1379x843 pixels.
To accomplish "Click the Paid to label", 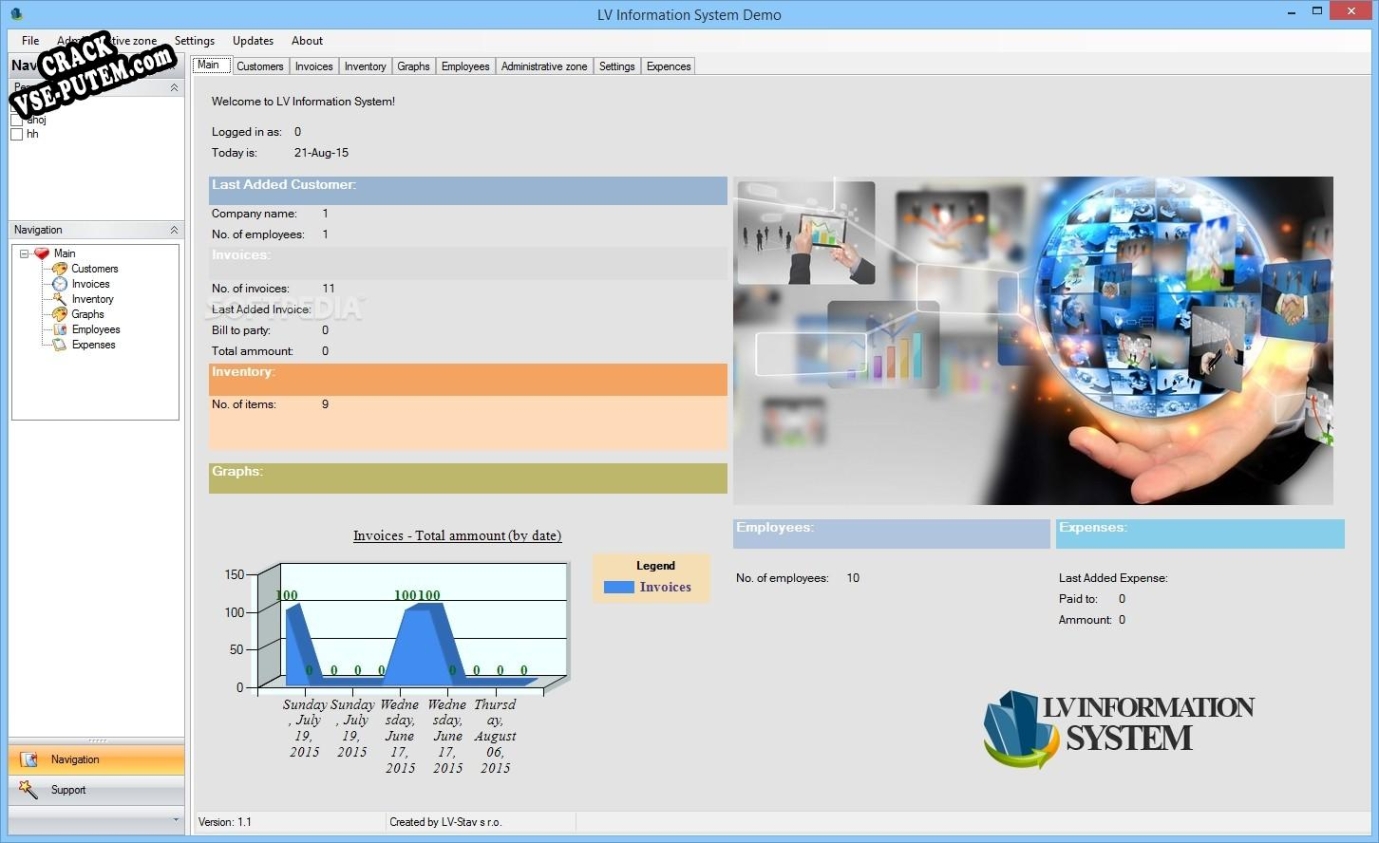I will (x=1078, y=599).
